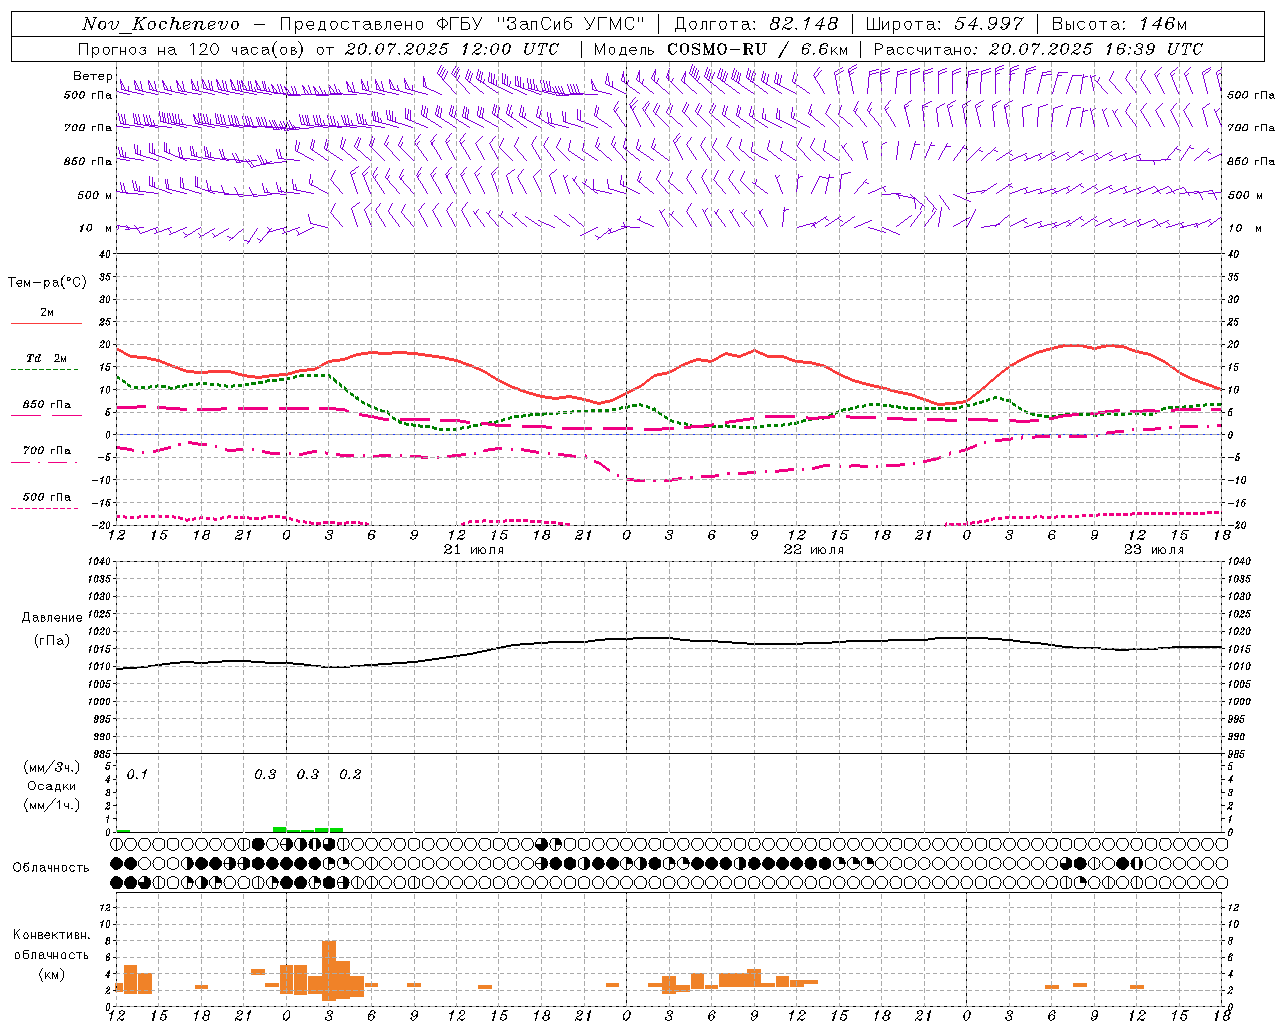
Task: Click the 'Облачность' cloud cover label
Action: tap(51, 867)
